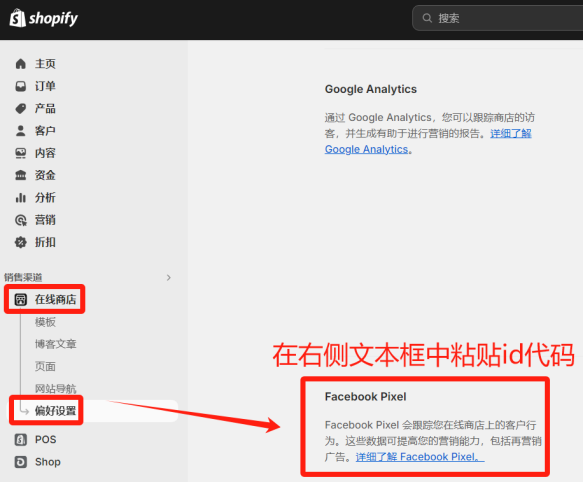Viewport: 583px width, 482px height.
Task: Expand the 销售渠道 chevron arrow
Action: 168,277
